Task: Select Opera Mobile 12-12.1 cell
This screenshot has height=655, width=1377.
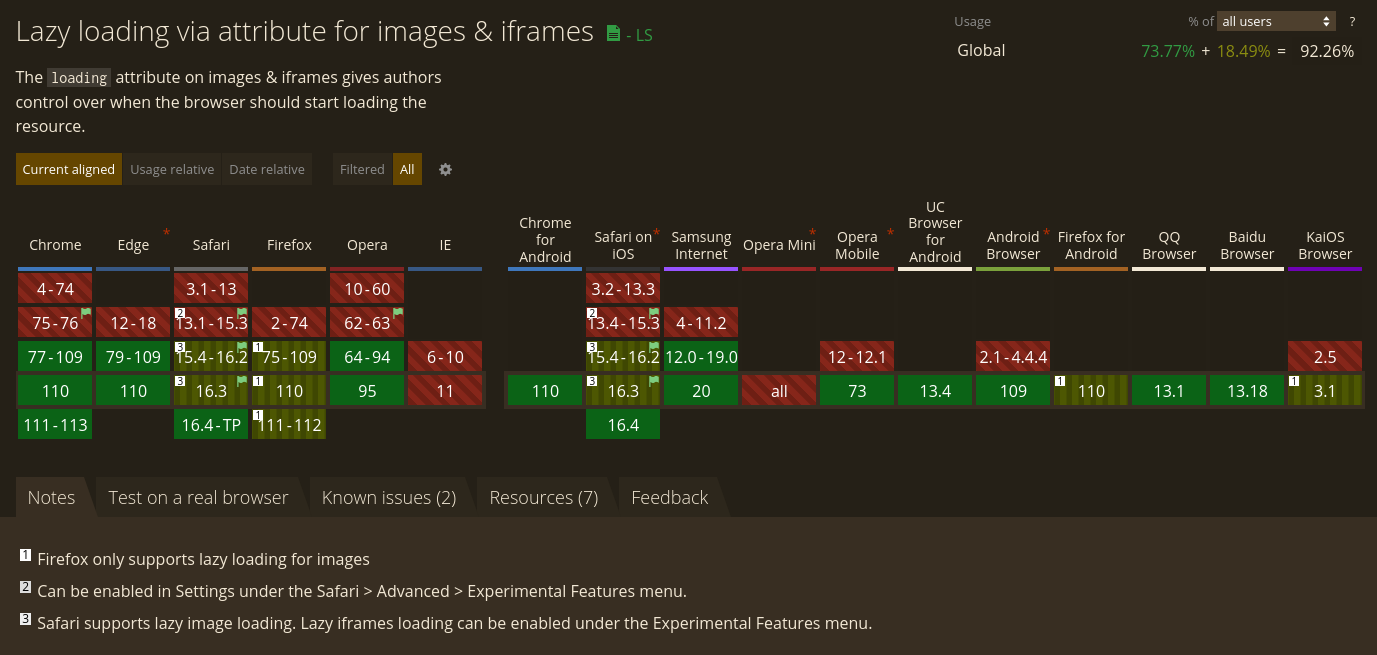Action: click(x=857, y=357)
